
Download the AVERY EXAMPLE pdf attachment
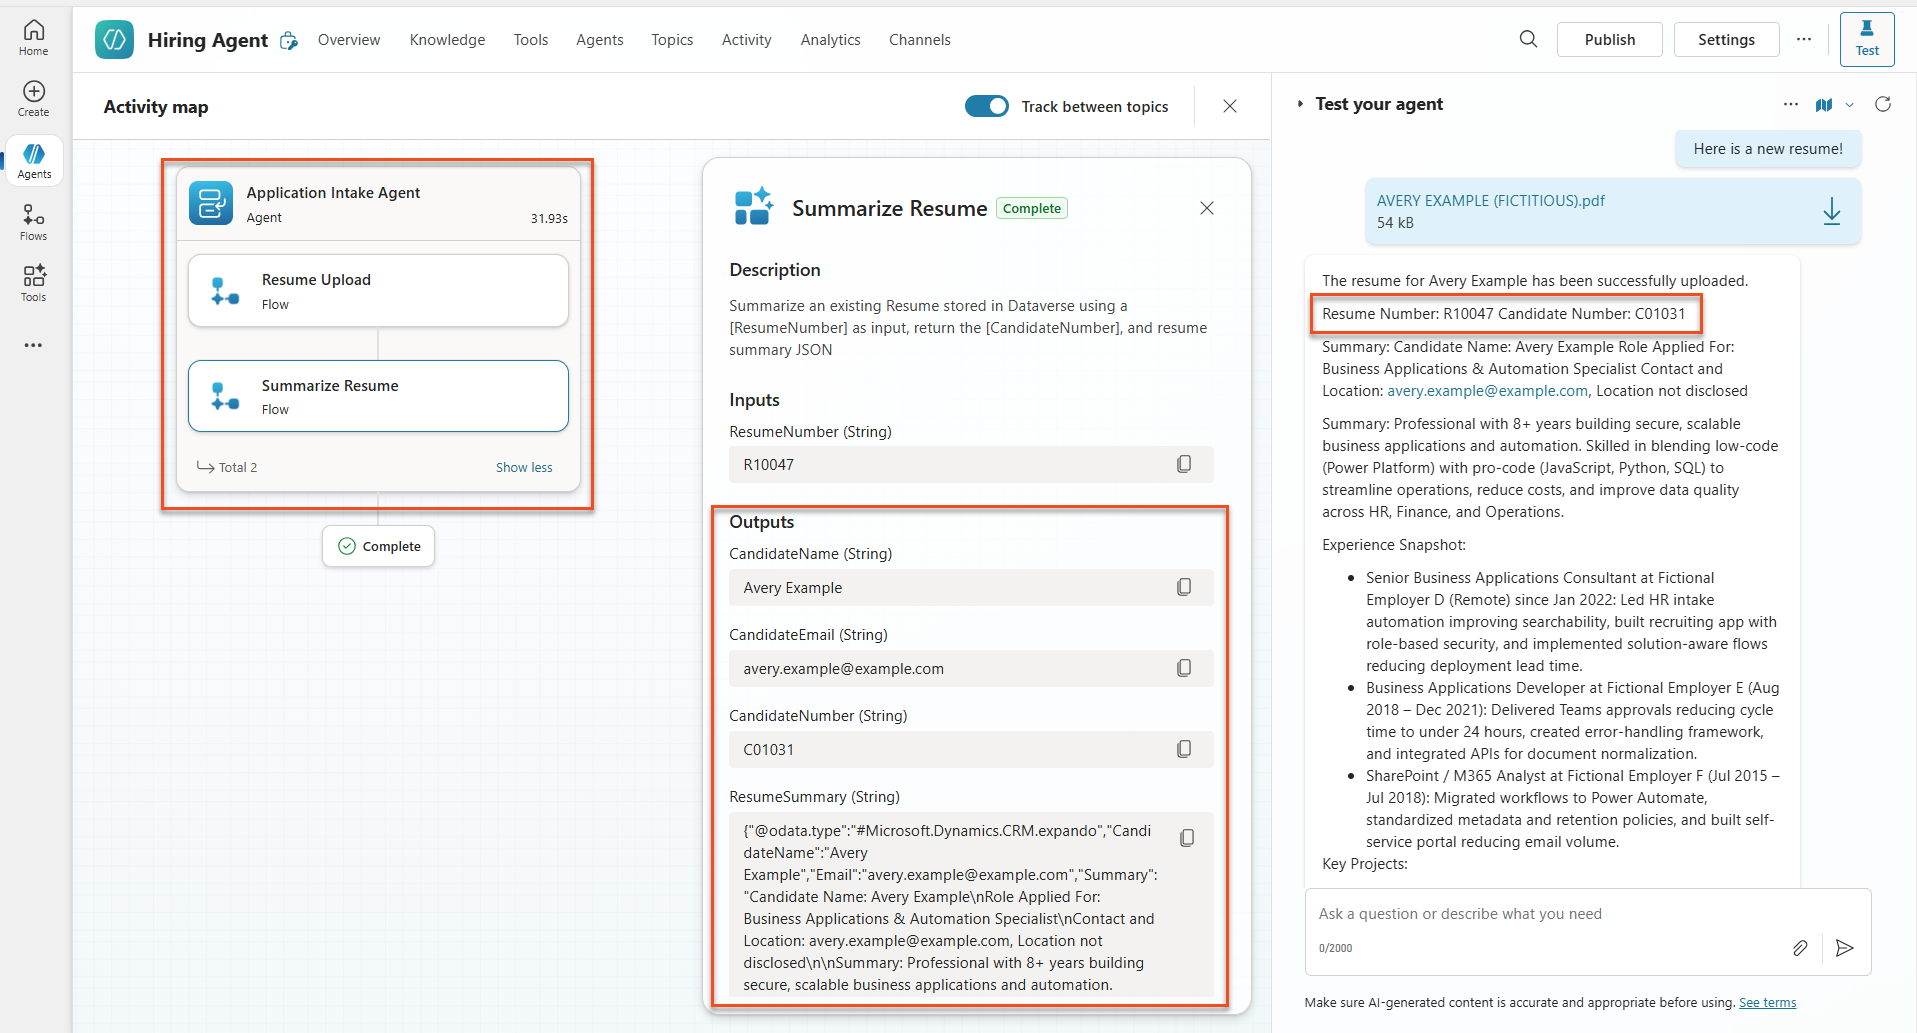tap(1831, 211)
